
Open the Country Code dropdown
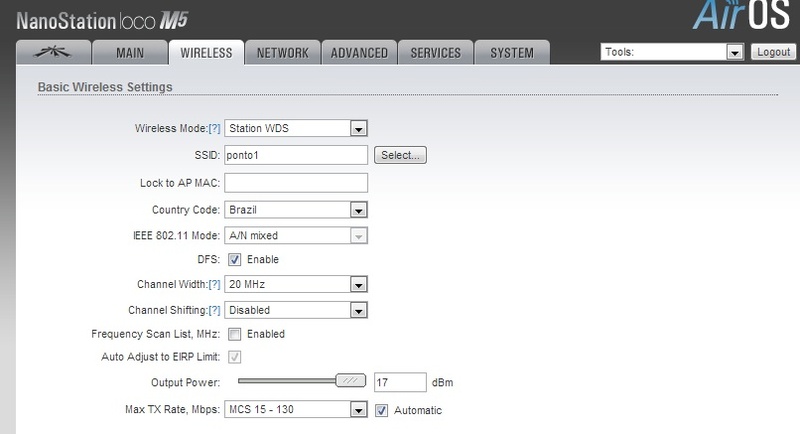click(x=296, y=210)
